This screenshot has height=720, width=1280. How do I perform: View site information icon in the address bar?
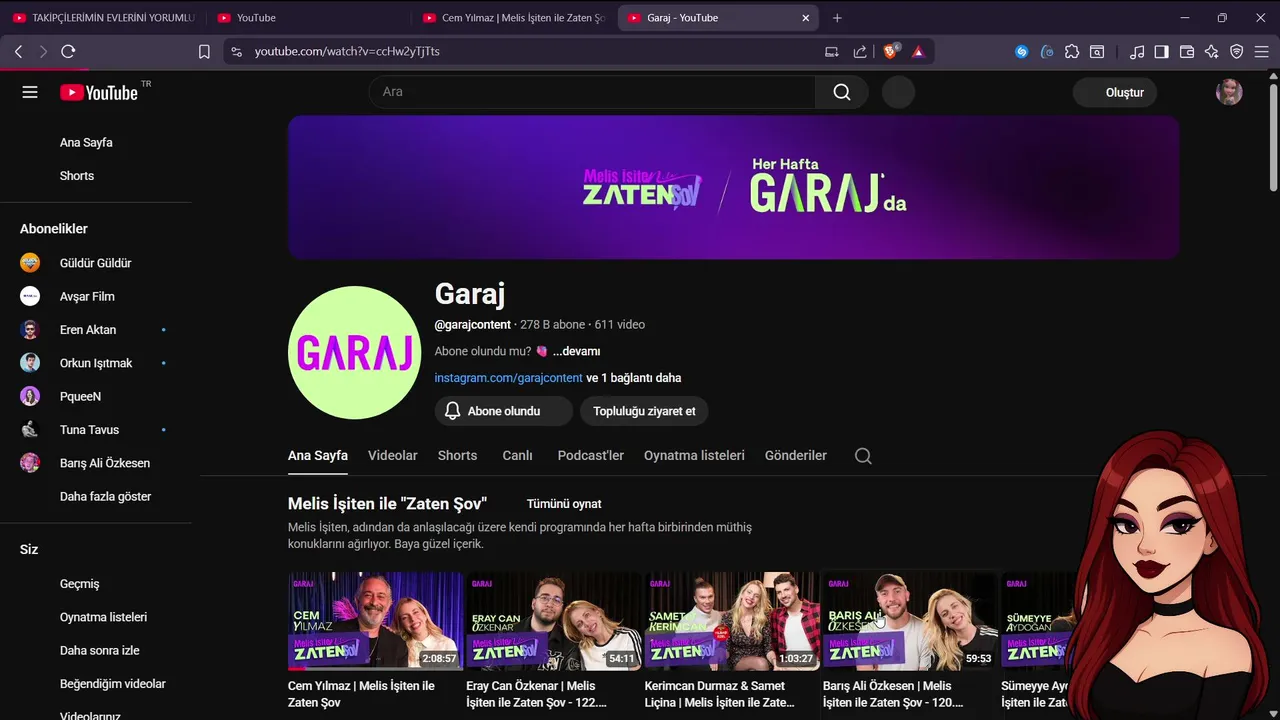pyautogui.click(x=236, y=51)
